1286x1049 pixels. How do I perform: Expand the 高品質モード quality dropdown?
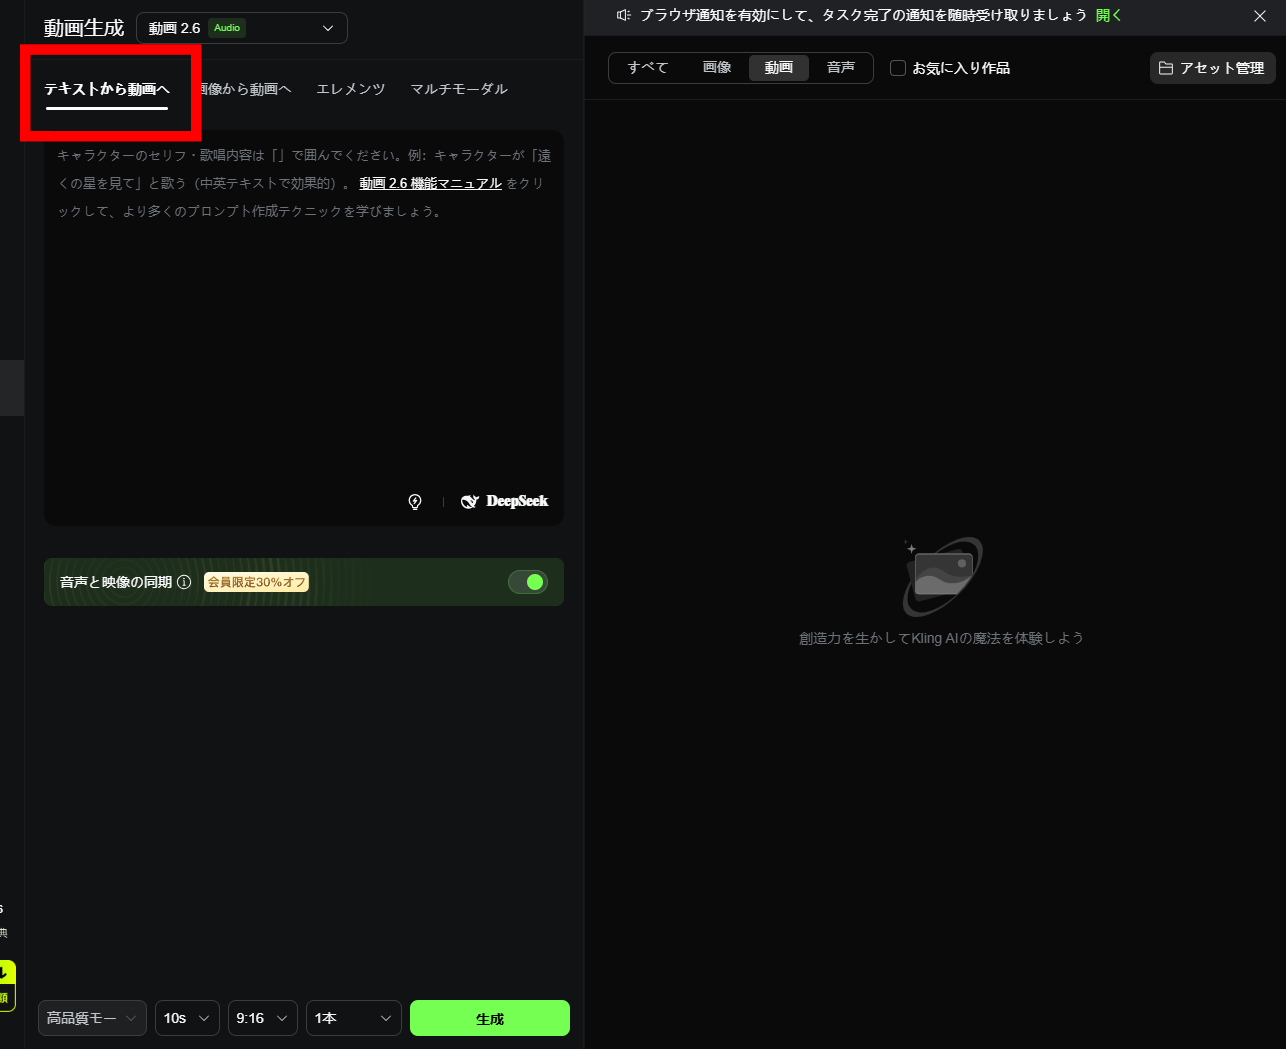(x=92, y=1018)
